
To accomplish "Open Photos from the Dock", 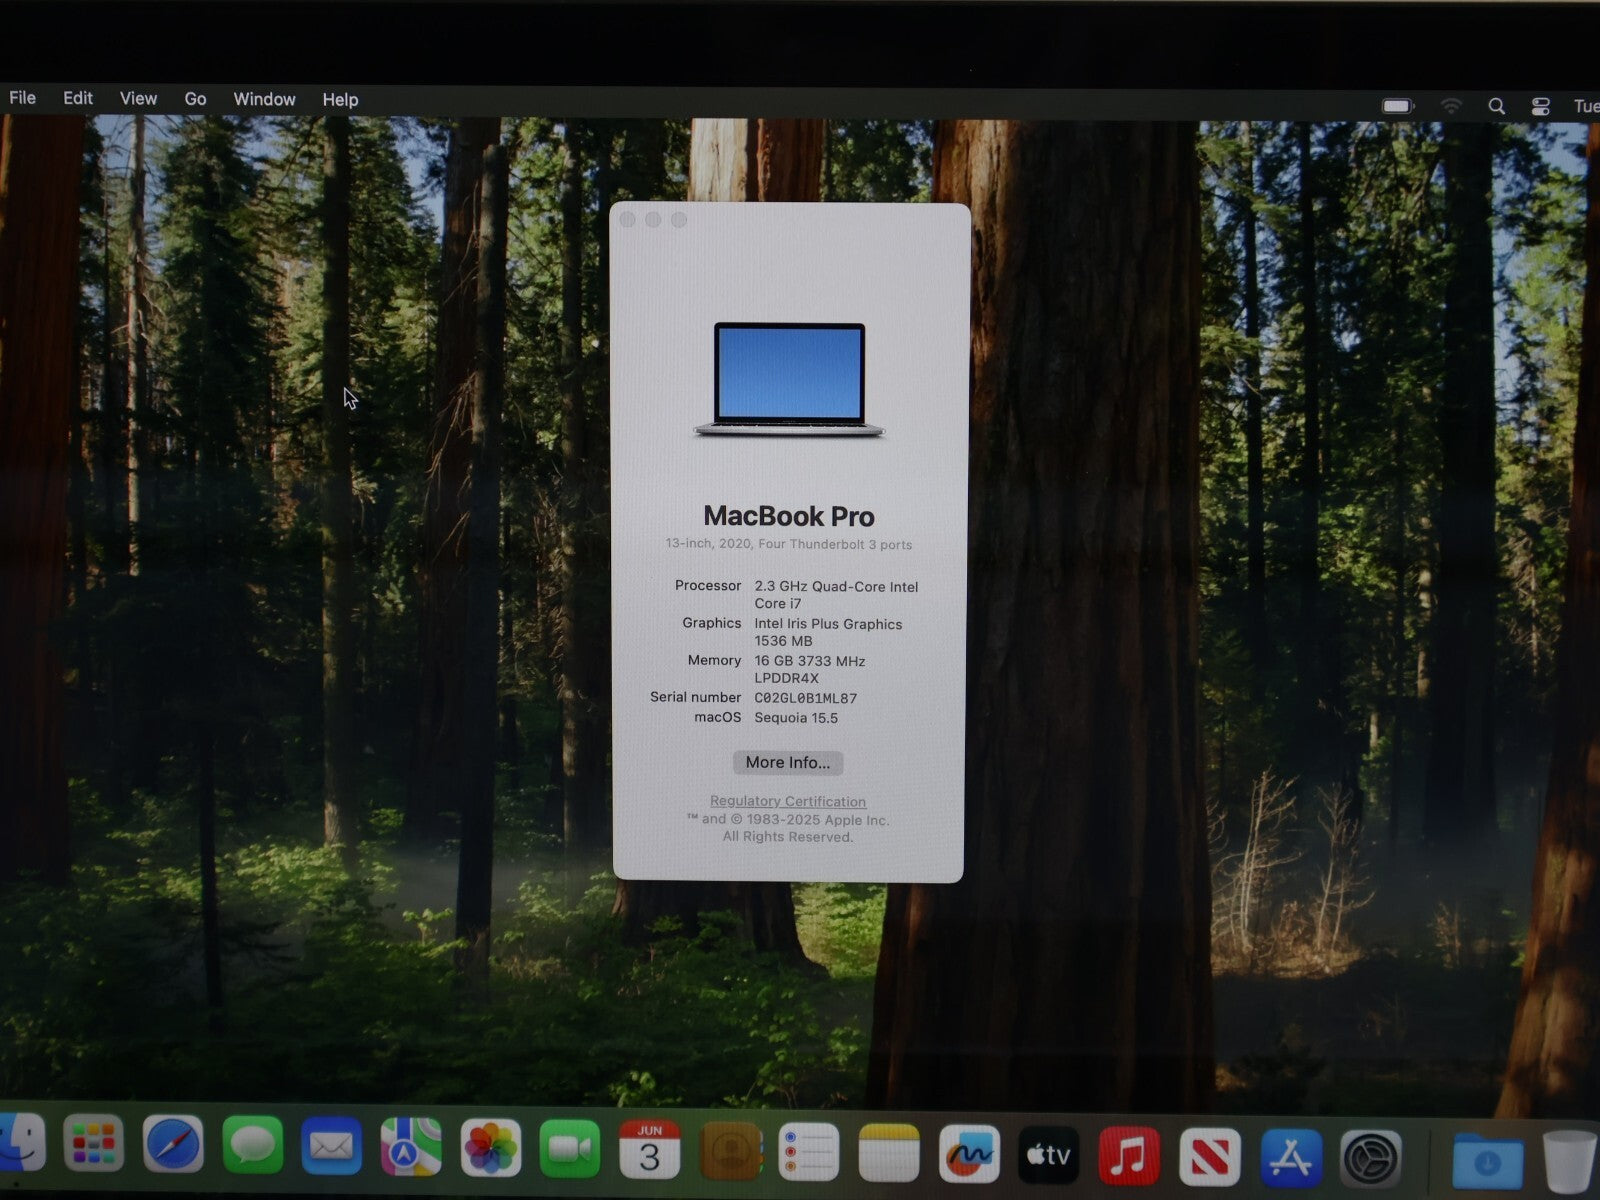I will 490,1147.
